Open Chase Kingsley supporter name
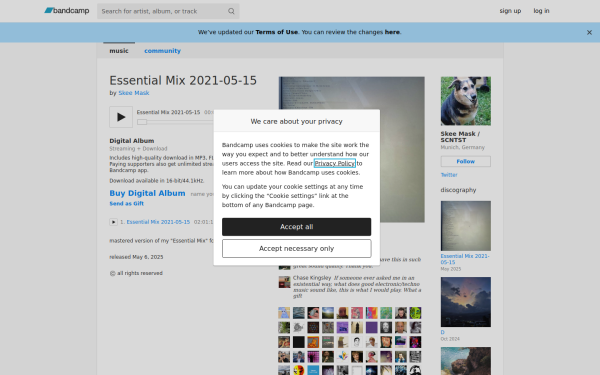 [x=312, y=278]
